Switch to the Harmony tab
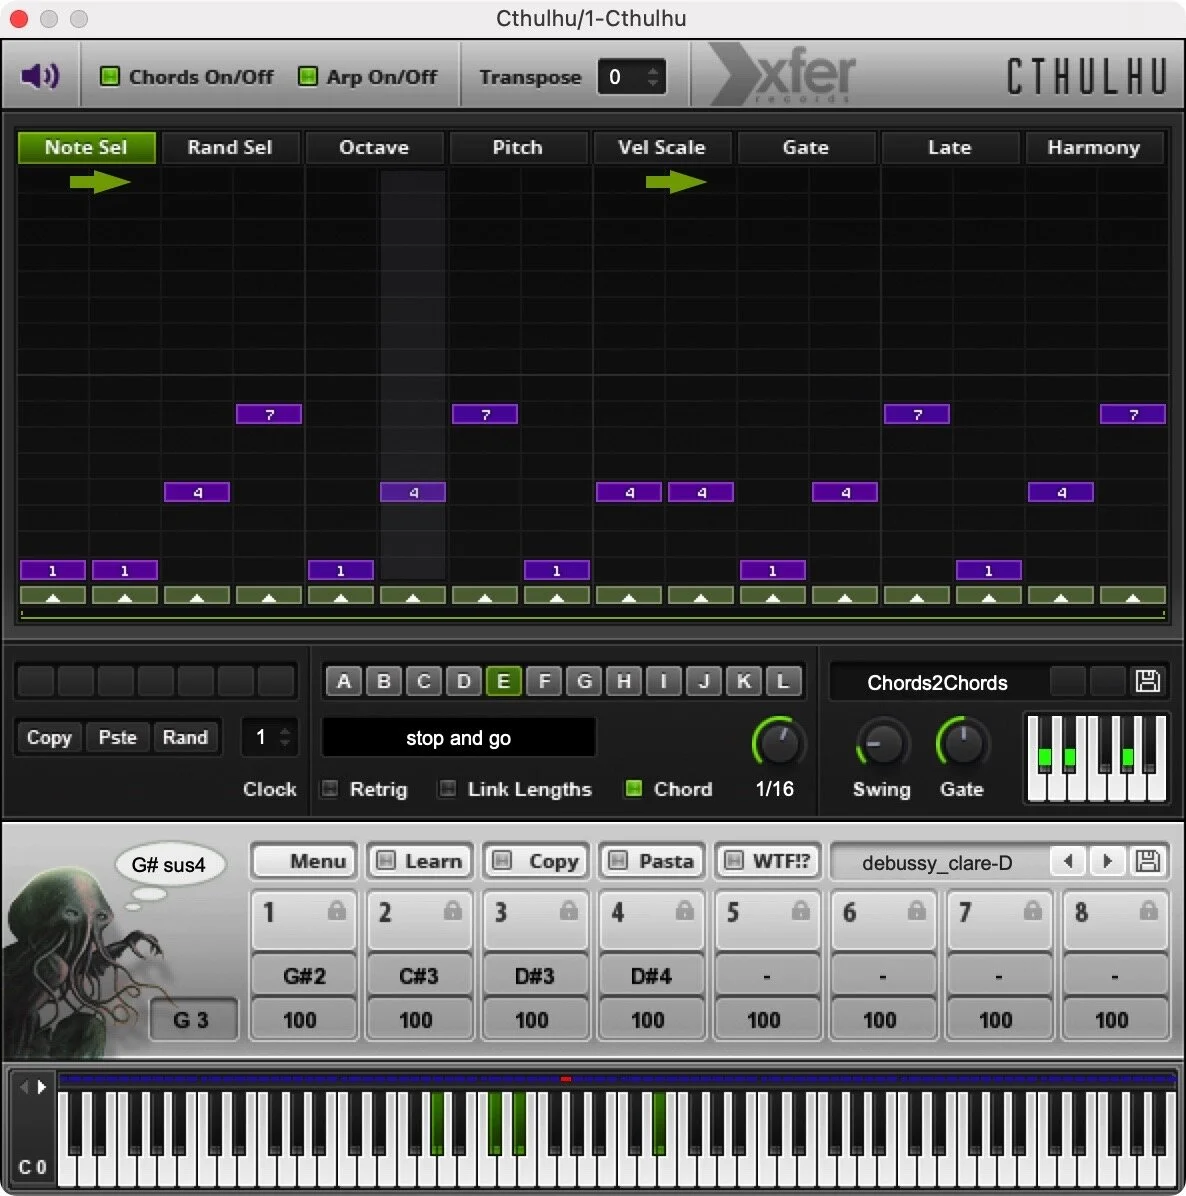This screenshot has height=1196, width=1186. 1094,147
